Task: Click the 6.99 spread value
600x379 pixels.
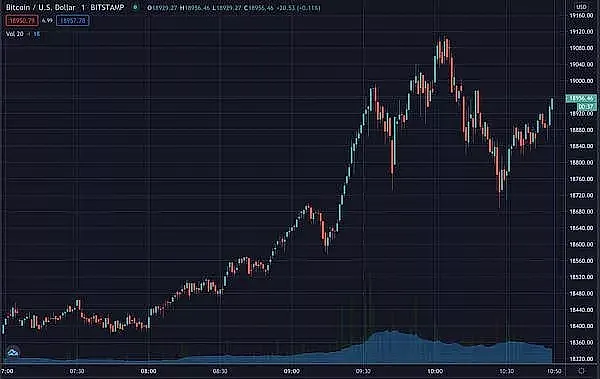Action: pos(47,20)
